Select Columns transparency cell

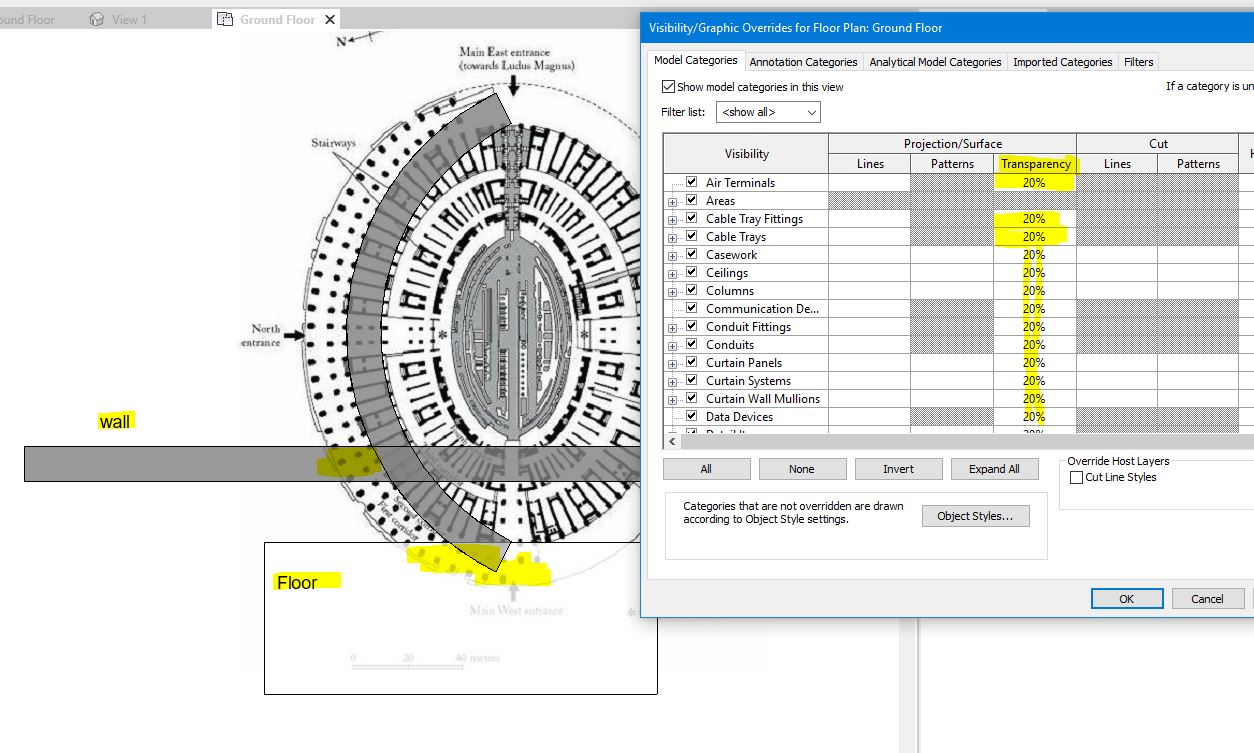pyautogui.click(x=1034, y=291)
